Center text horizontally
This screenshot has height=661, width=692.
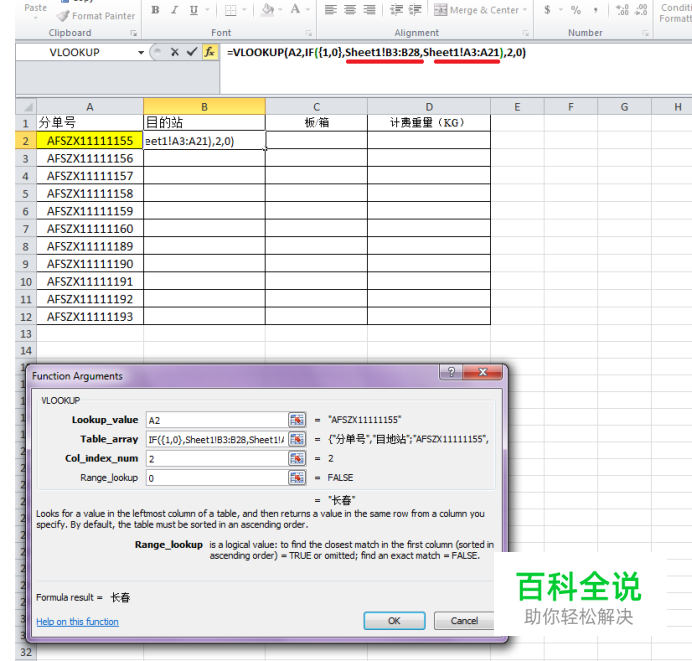(x=350, y=10)
